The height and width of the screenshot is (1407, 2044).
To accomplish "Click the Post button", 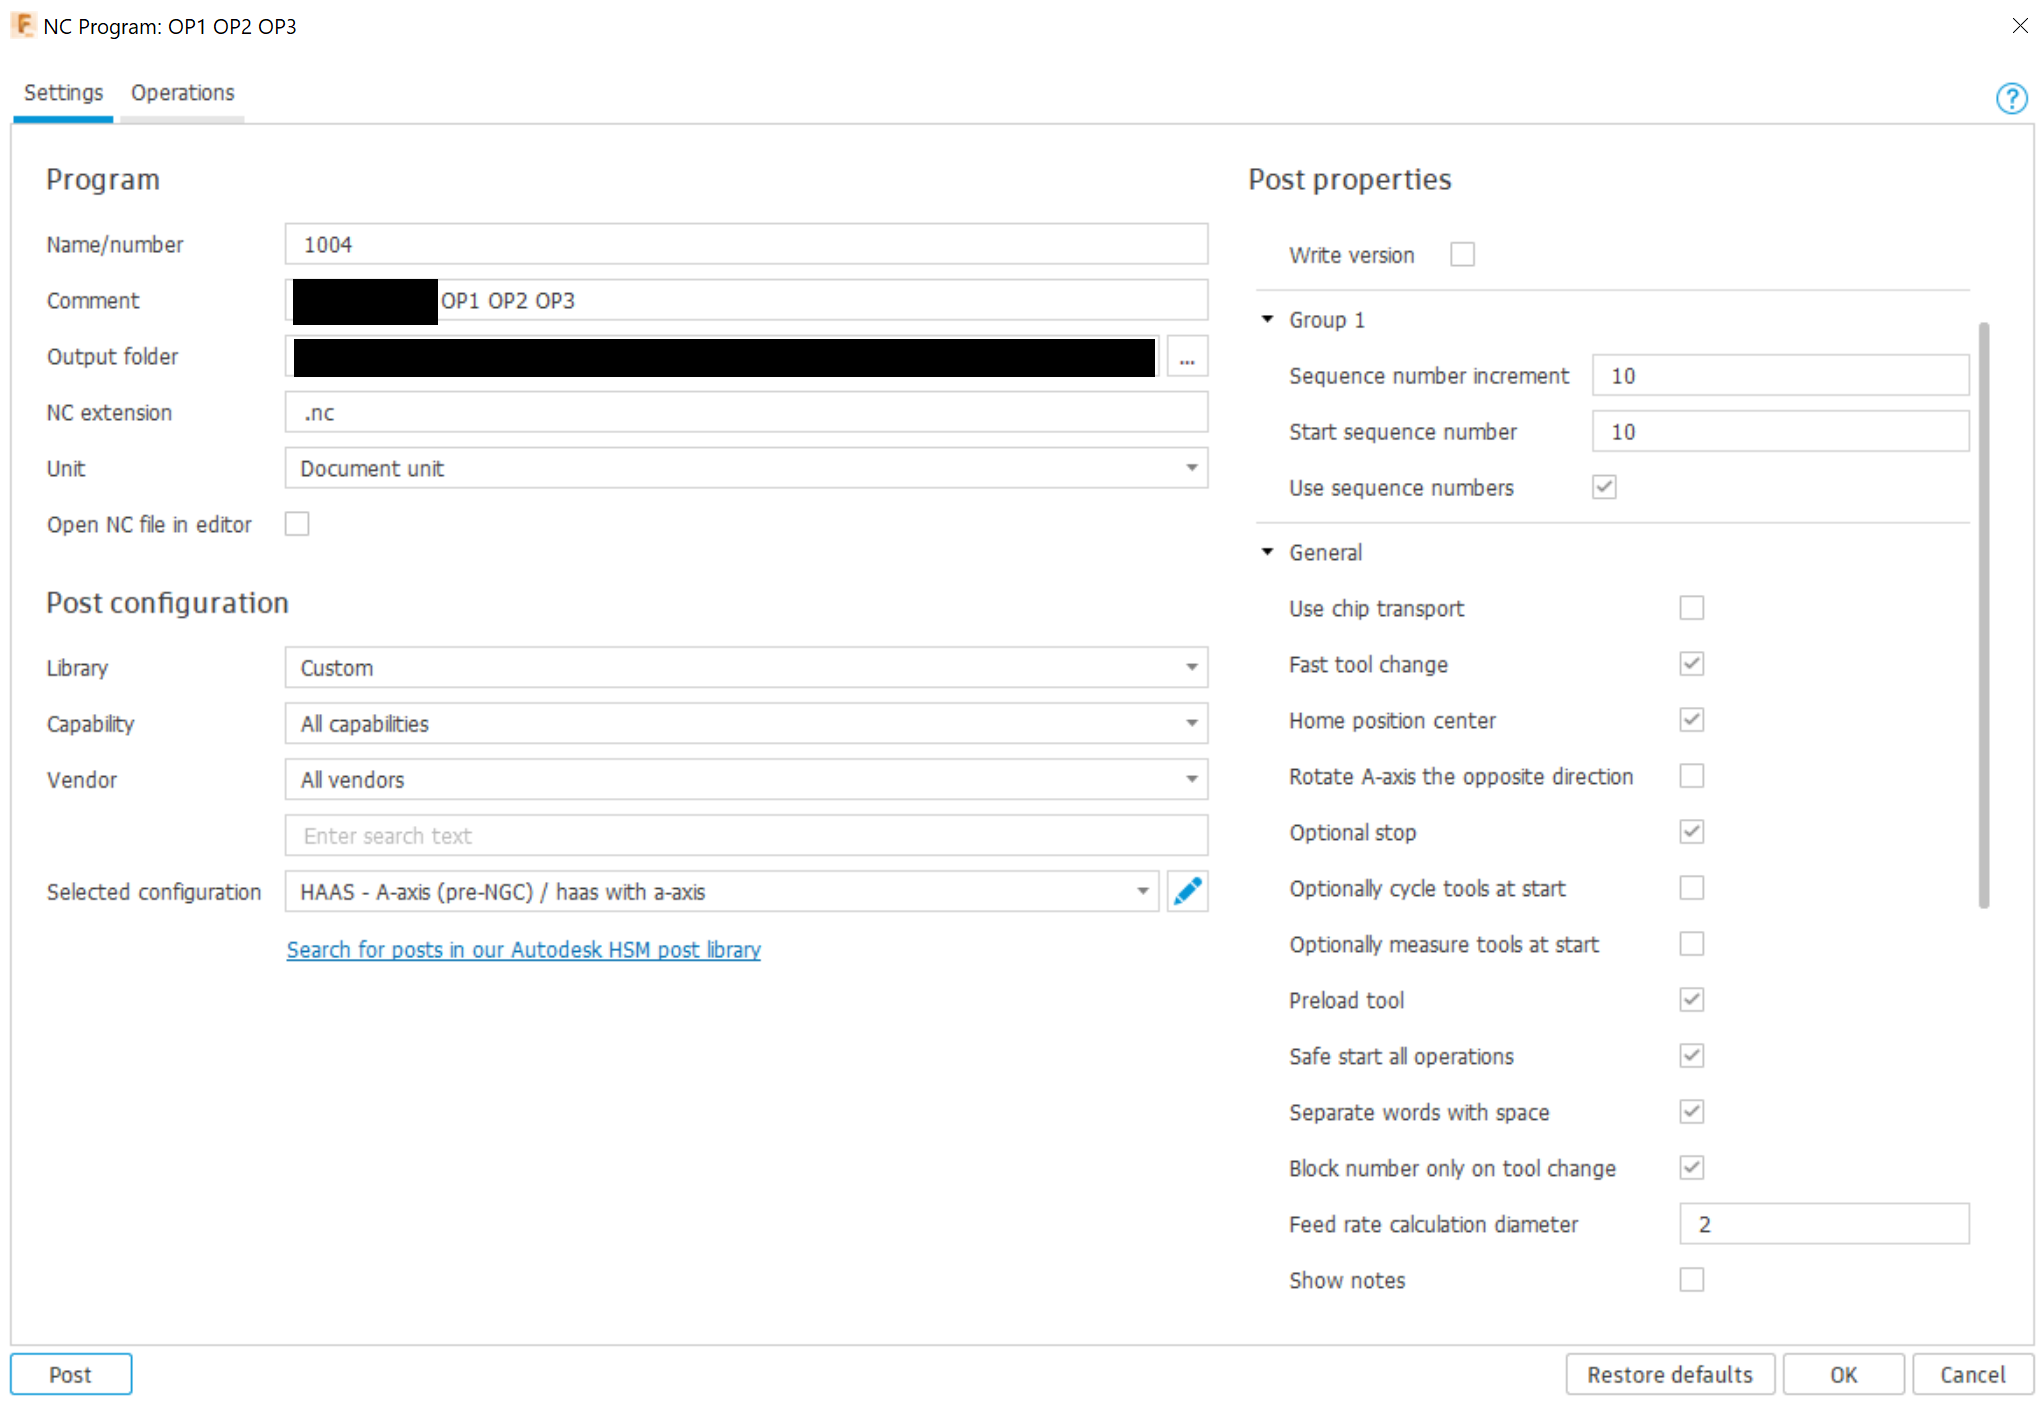I will point(70,1373).
